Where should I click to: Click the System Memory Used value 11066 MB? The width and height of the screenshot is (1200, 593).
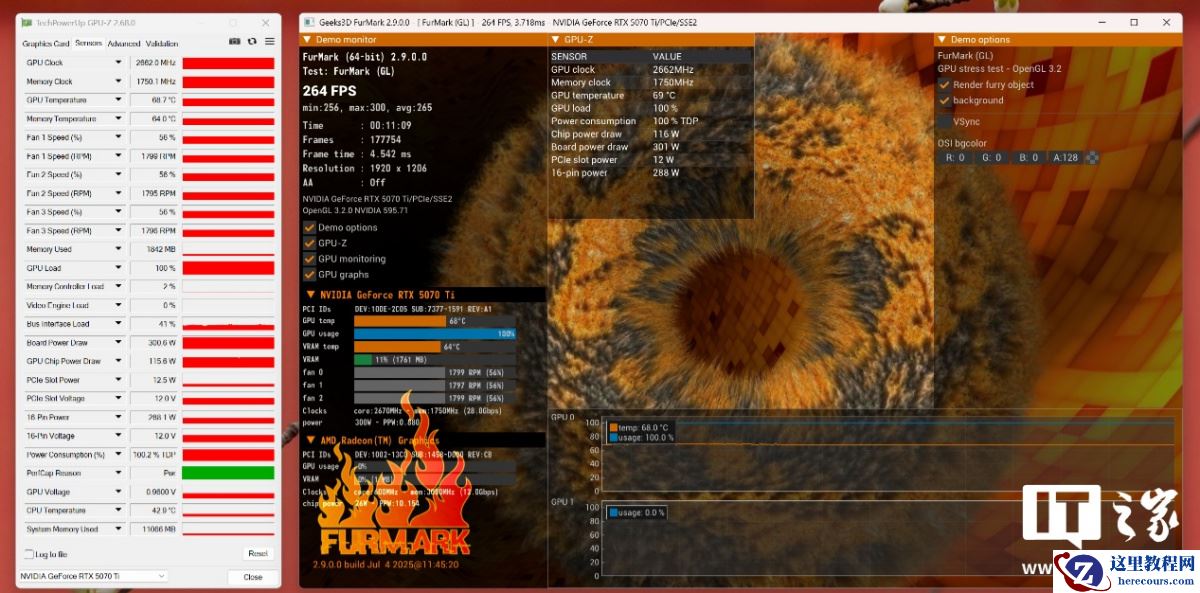tap(160, 529)
